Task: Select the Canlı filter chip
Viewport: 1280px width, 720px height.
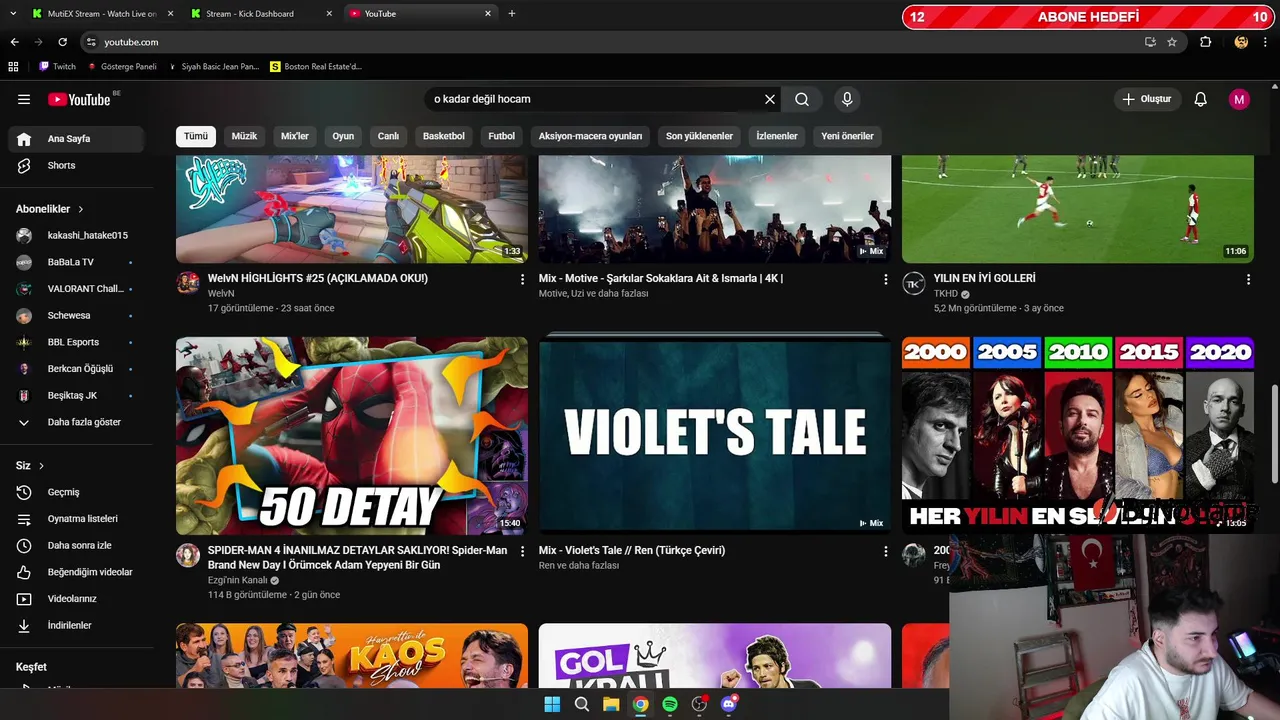Action: coord(388,136)
